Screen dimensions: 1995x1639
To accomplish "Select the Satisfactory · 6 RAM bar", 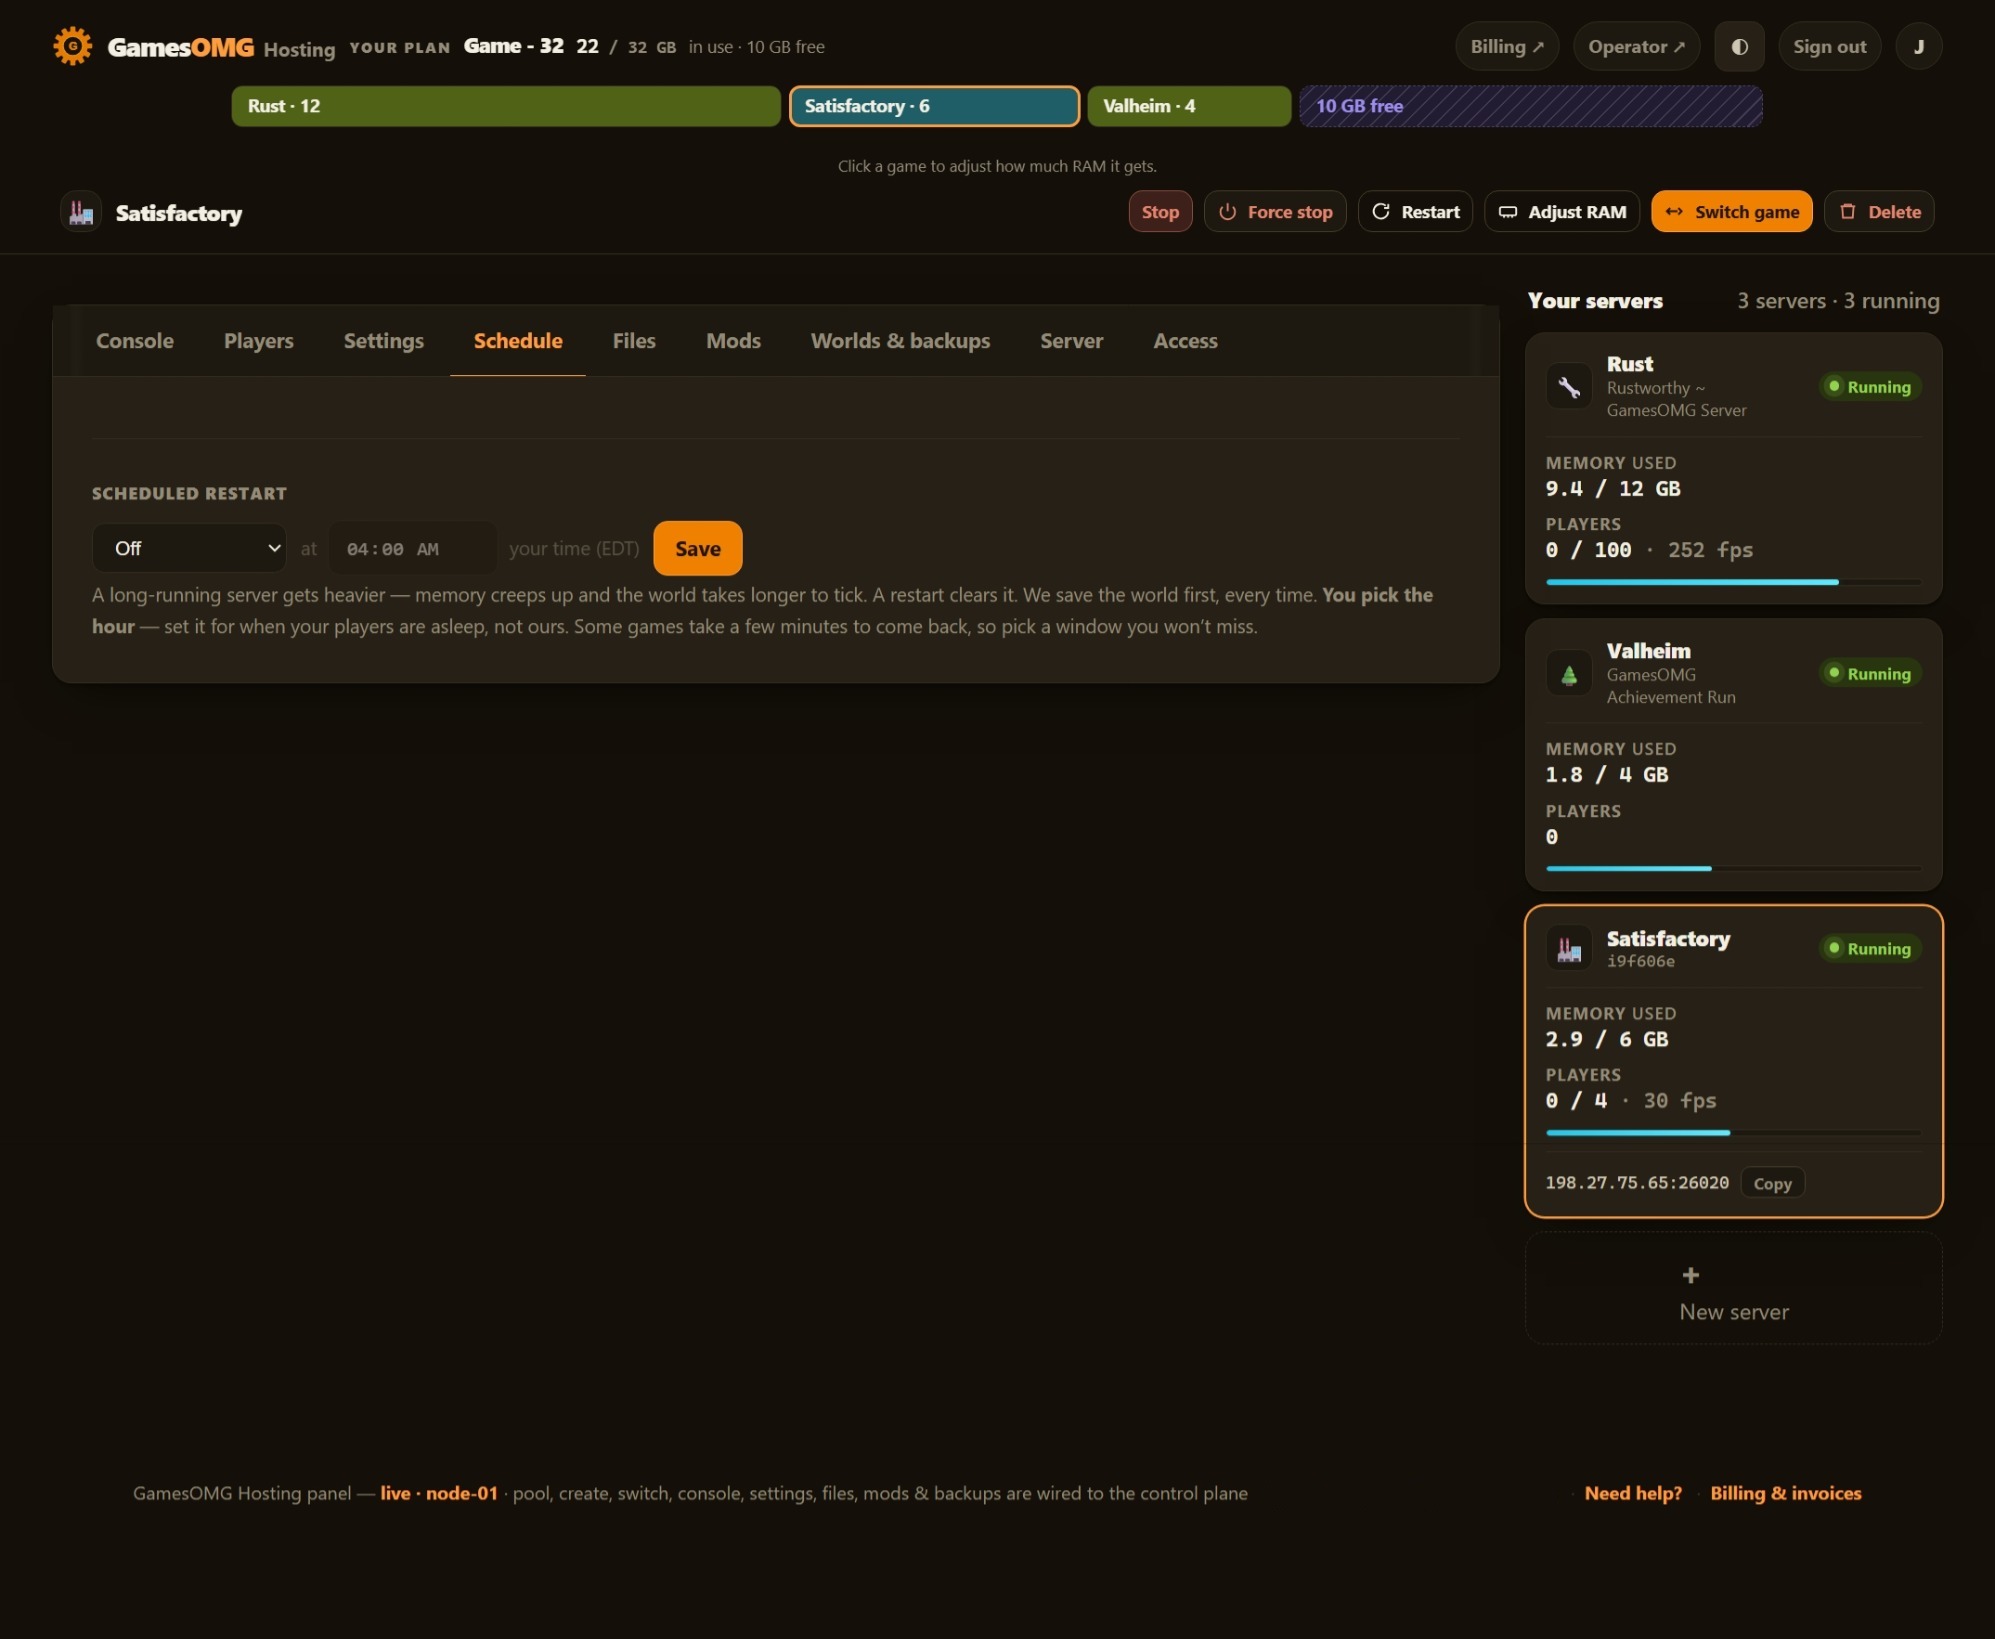I will tap(934, 106).
